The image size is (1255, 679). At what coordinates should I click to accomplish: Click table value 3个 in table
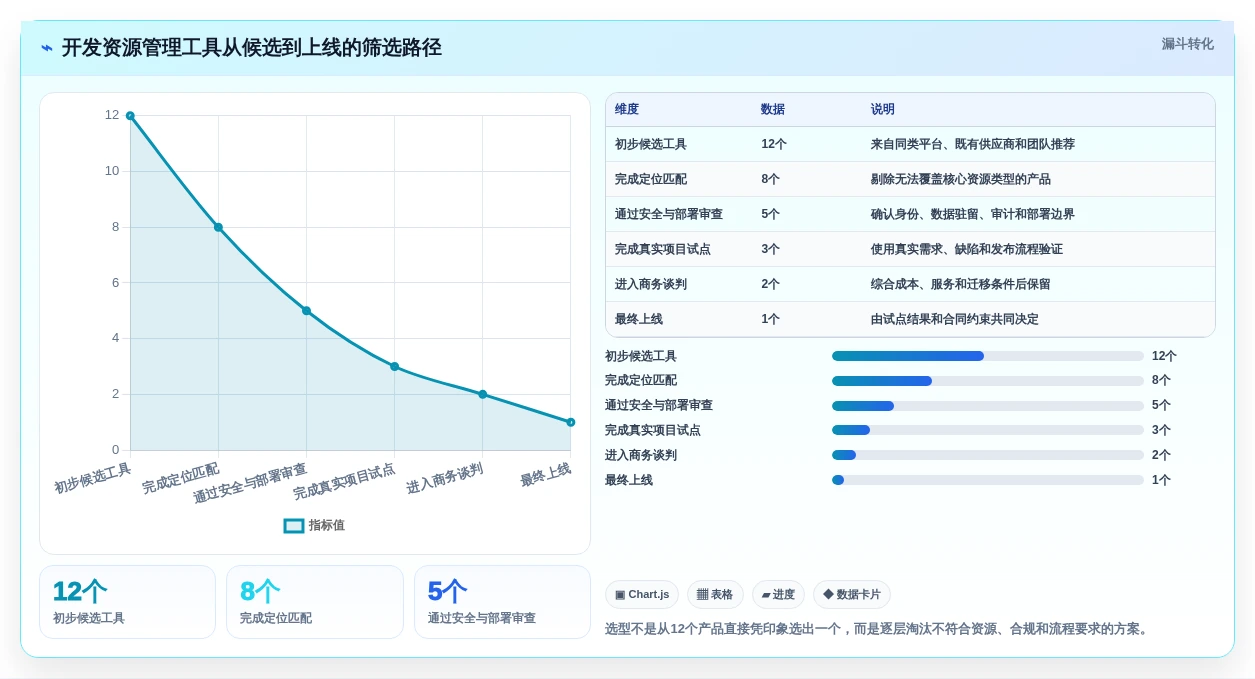(771, 249)
